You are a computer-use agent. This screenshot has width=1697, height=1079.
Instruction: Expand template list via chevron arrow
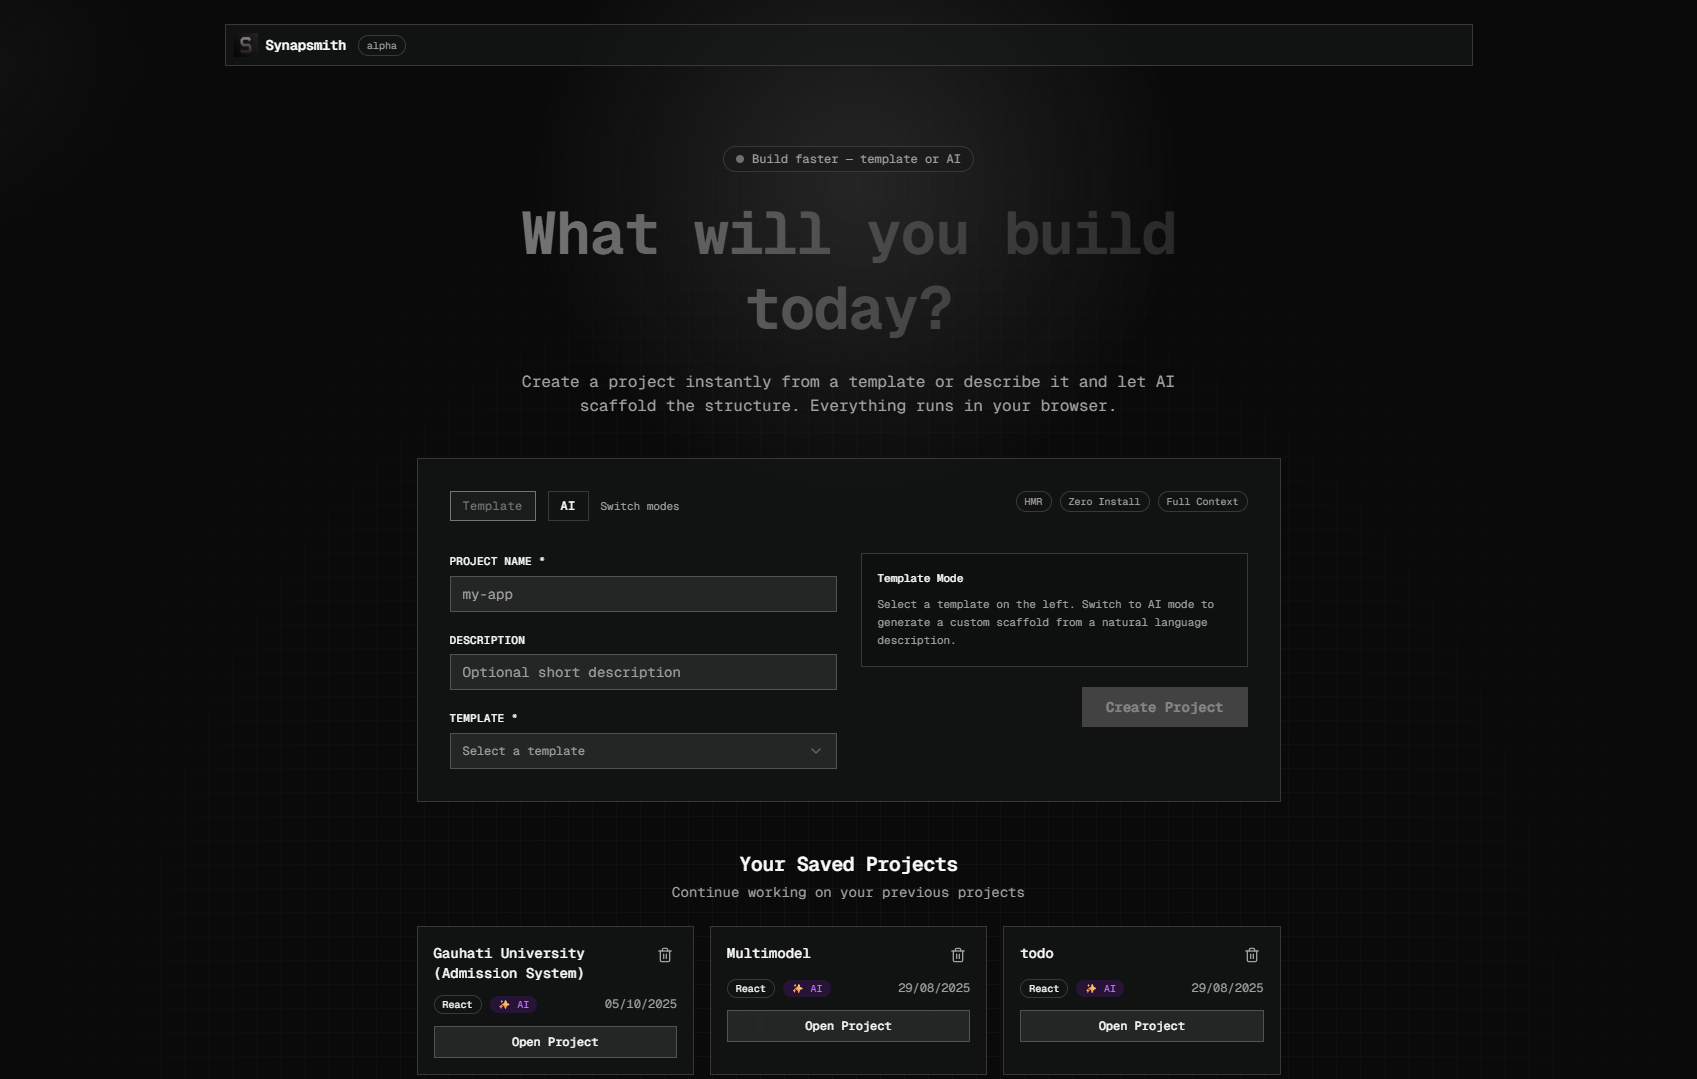(x=816, y=751)
